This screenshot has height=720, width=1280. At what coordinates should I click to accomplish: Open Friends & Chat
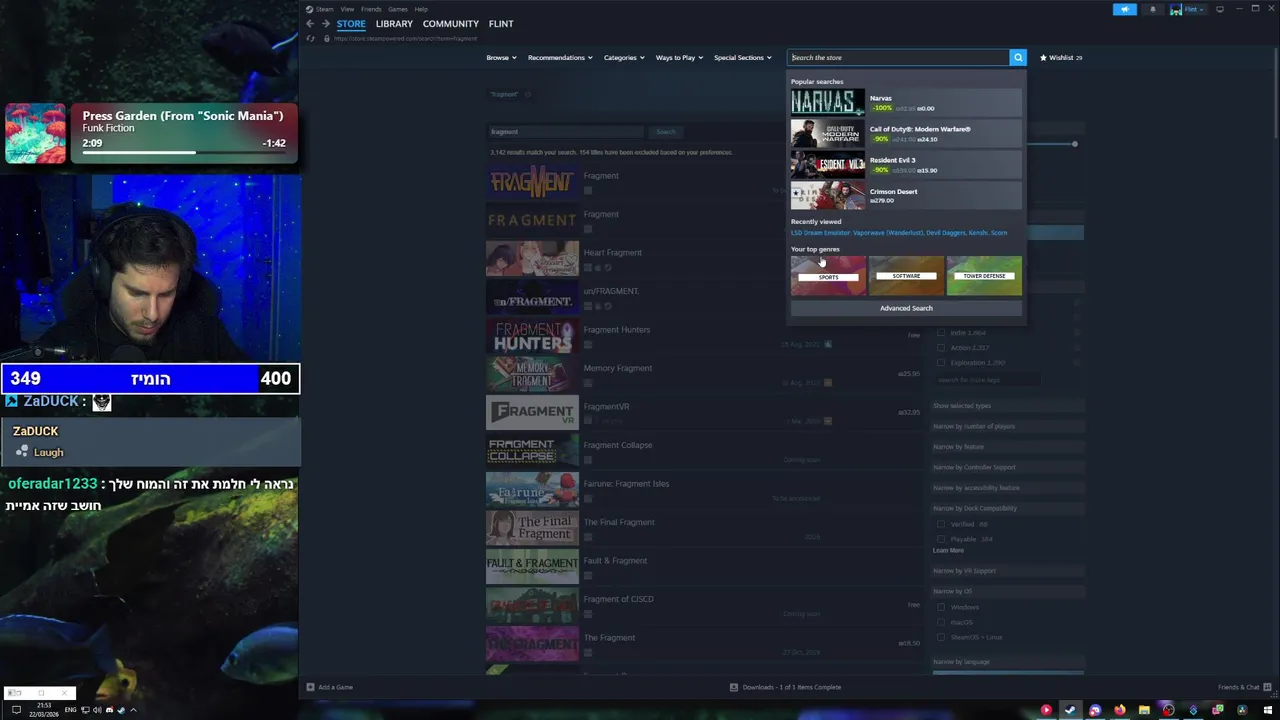(x=1245, y=687)
